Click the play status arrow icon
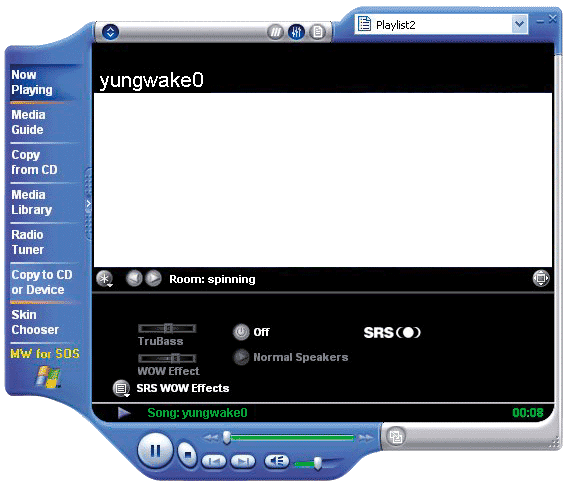Screen dimensions: 567x485 124,413
